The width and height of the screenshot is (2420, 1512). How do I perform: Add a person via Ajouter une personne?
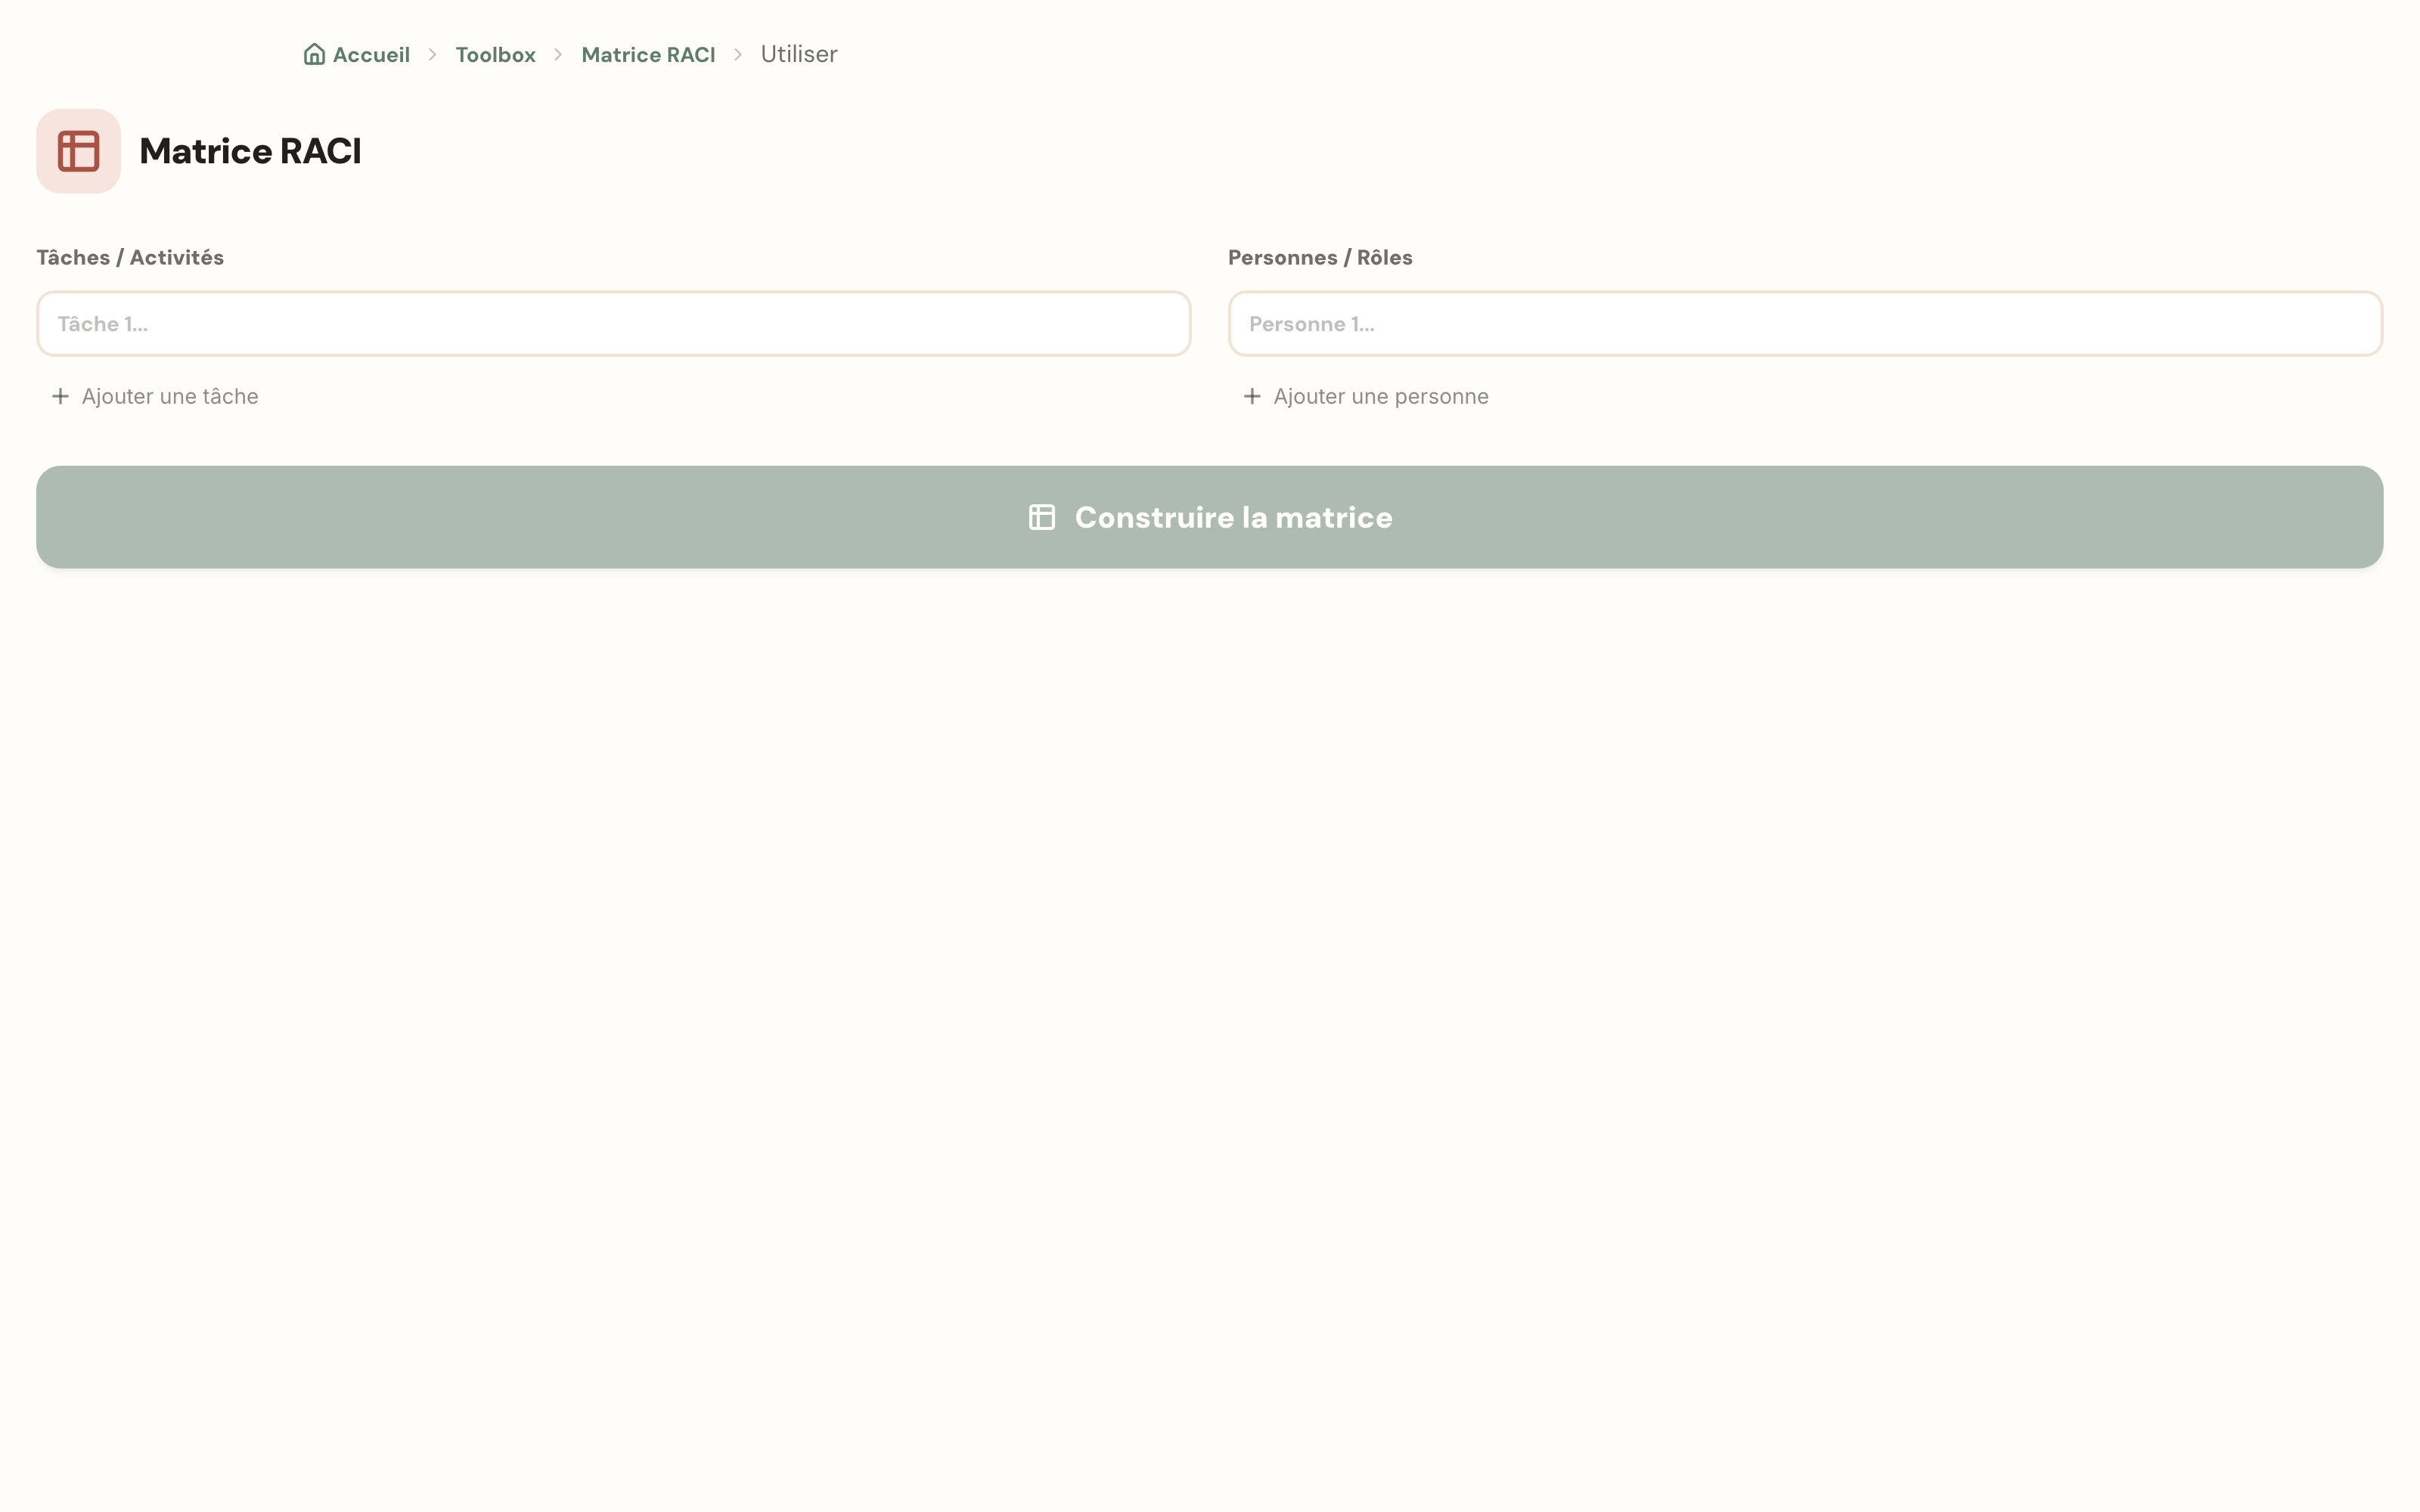1366,396
